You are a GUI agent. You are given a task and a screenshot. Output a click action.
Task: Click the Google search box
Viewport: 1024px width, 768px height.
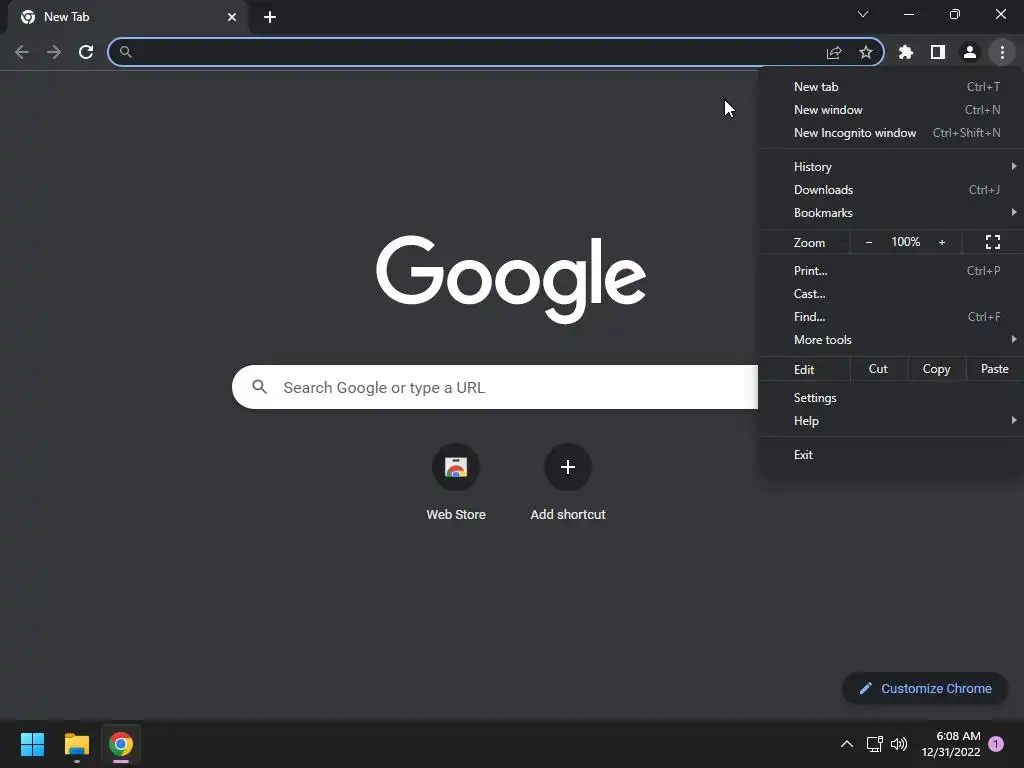[x=496, y=387]
